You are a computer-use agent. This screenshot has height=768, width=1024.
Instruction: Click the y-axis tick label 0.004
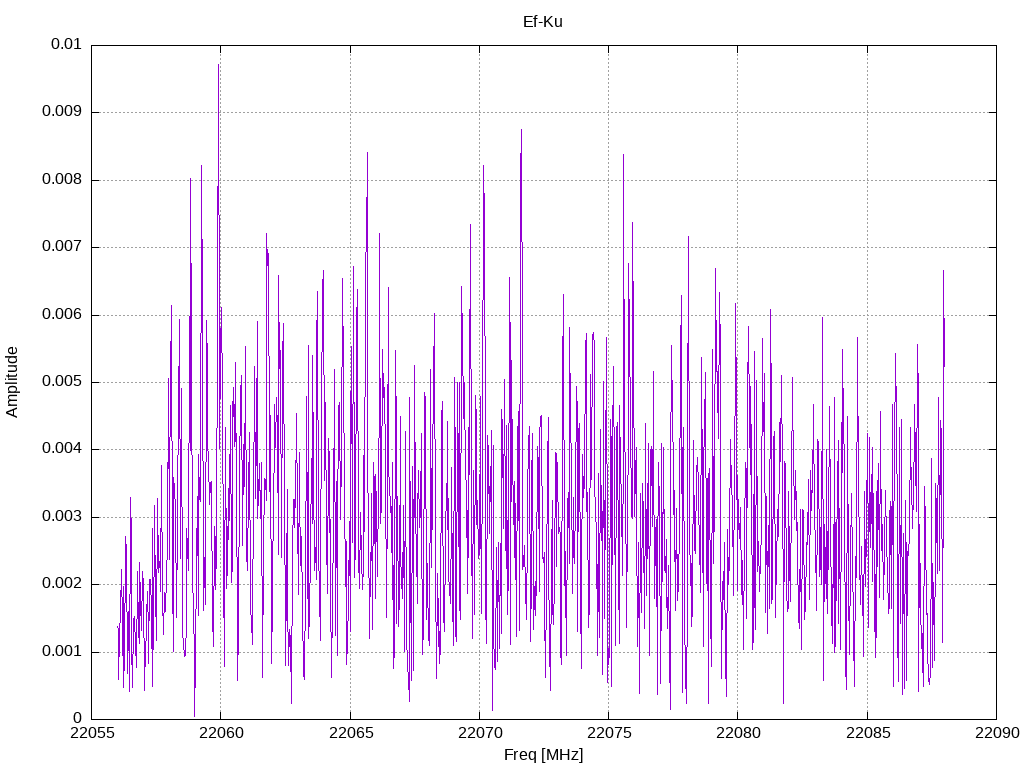[x=62, y=448]
